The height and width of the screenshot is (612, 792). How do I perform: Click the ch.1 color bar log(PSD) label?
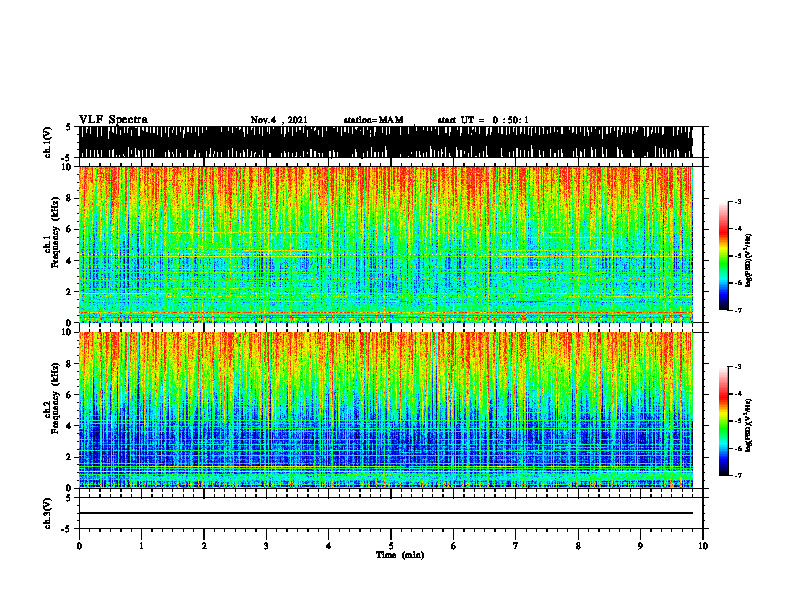point(749,260)
